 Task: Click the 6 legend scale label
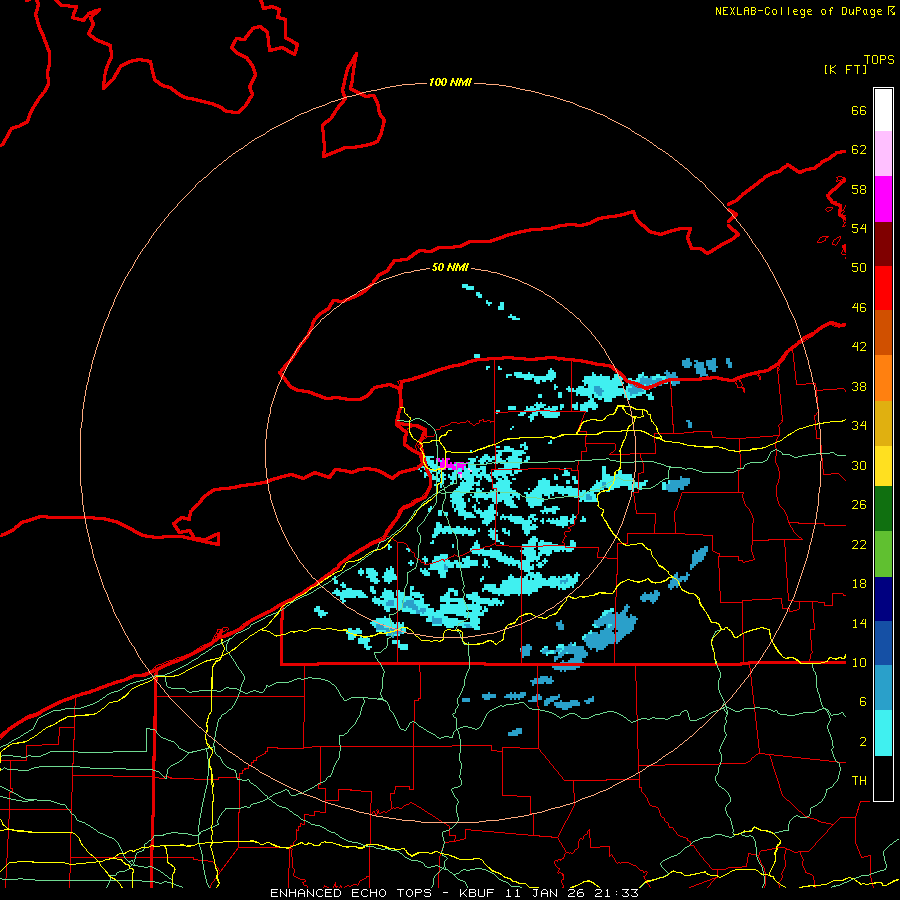[862, 702]
